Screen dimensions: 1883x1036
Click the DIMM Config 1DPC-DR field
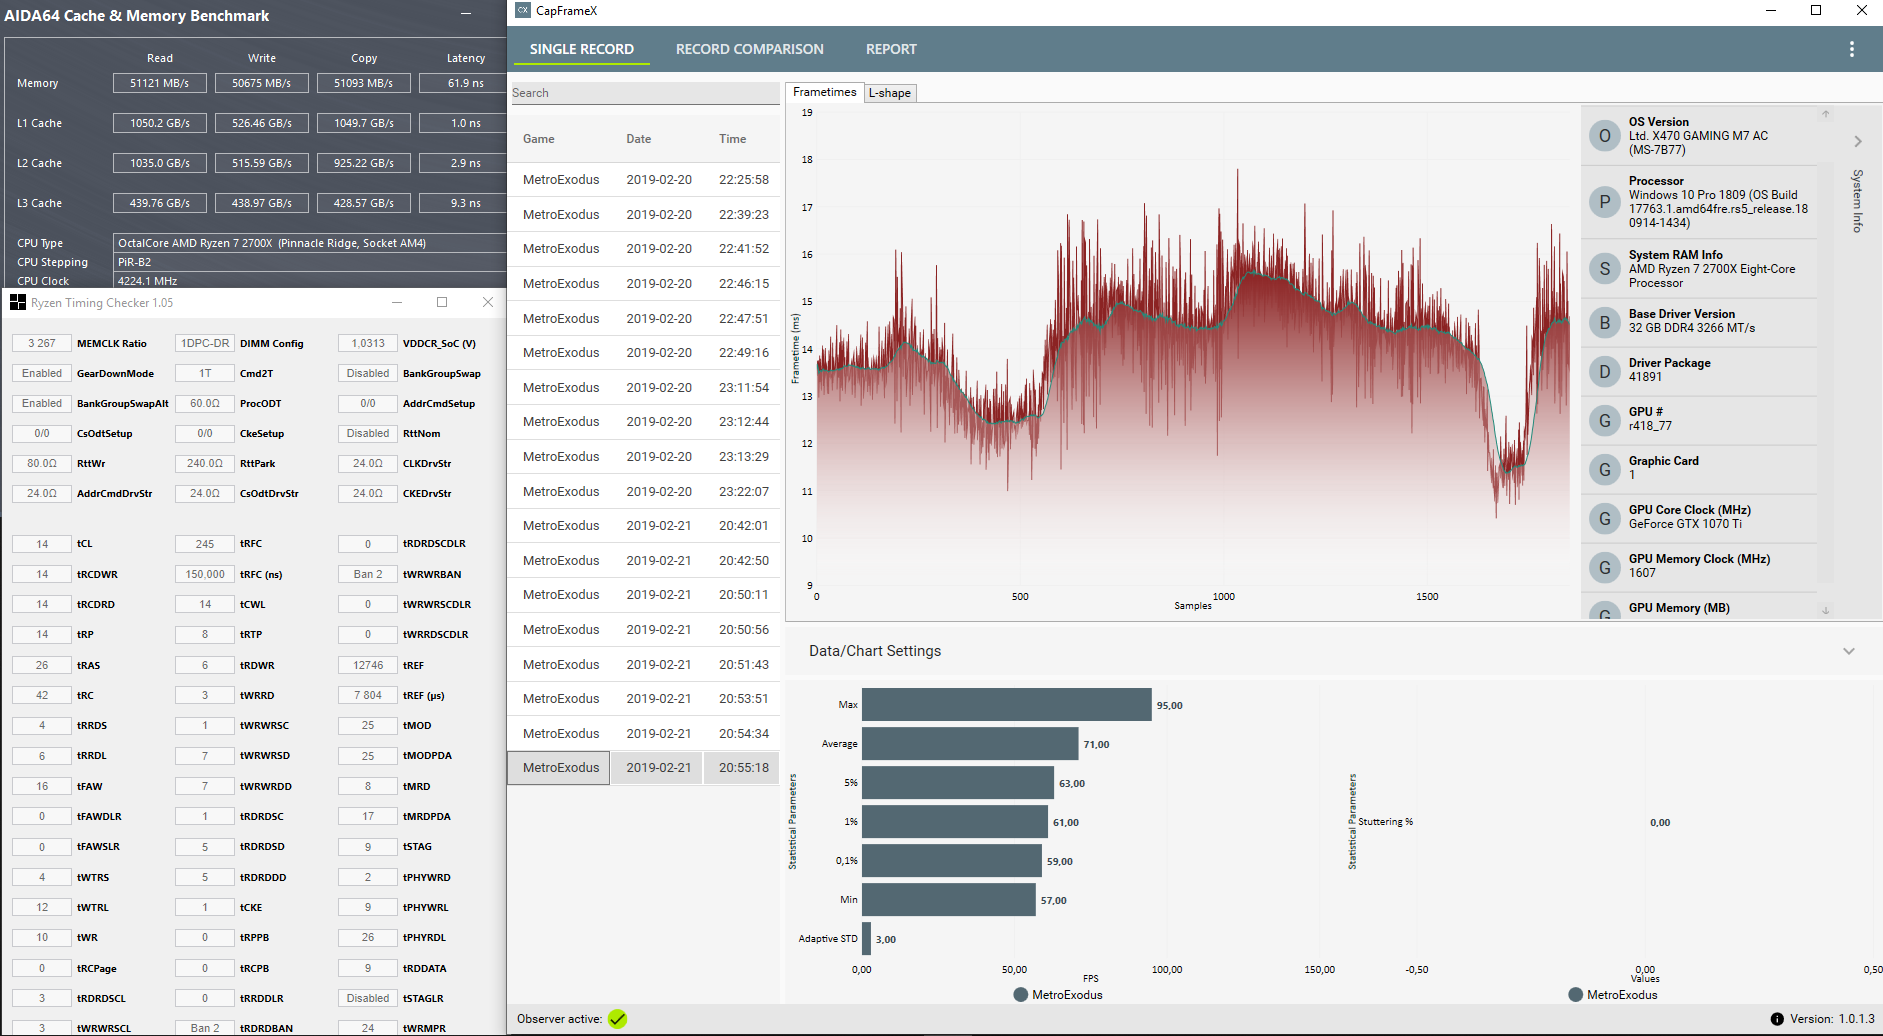[x=205, y=343]
